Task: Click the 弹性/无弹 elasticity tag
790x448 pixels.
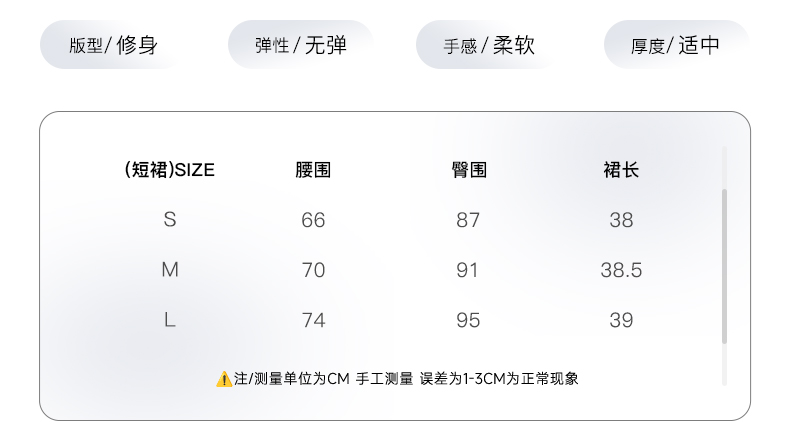Action: 301,45
